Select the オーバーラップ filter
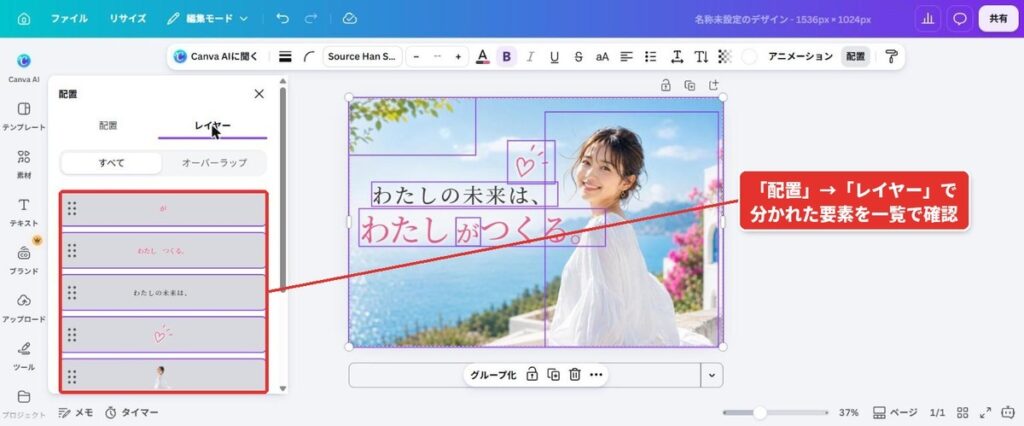The image size is (1024, 426). point(214,163)
